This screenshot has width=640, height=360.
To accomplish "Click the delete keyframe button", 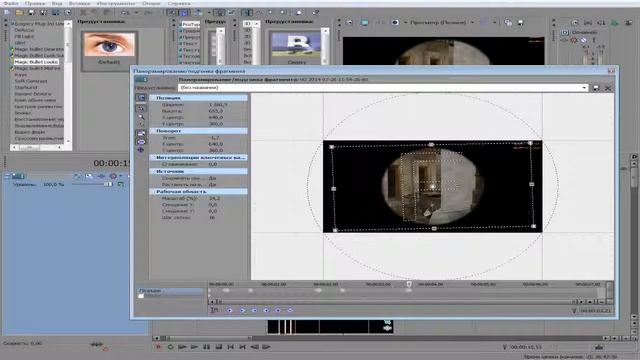I will click(290, 311).
